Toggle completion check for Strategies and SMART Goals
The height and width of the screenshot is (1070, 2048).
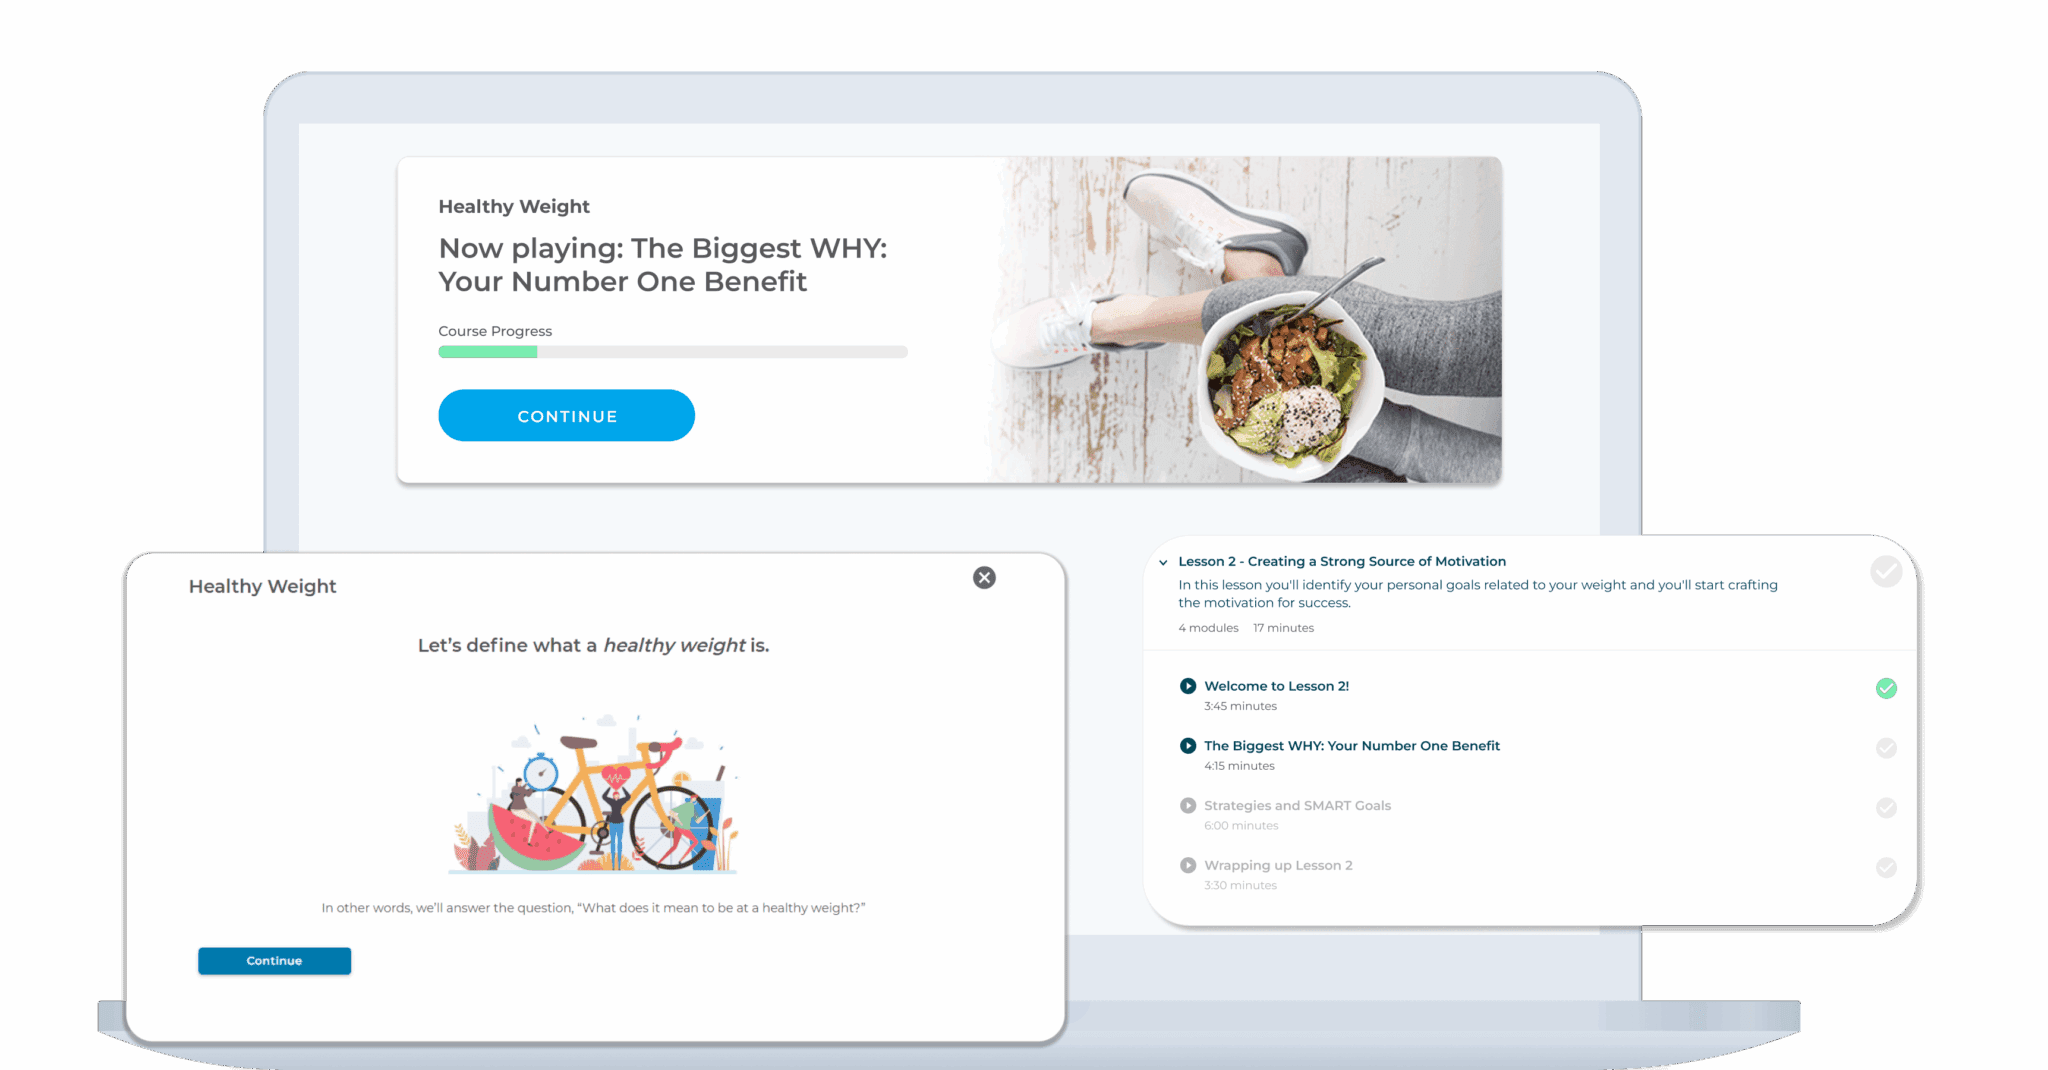tap(1886, 808)
